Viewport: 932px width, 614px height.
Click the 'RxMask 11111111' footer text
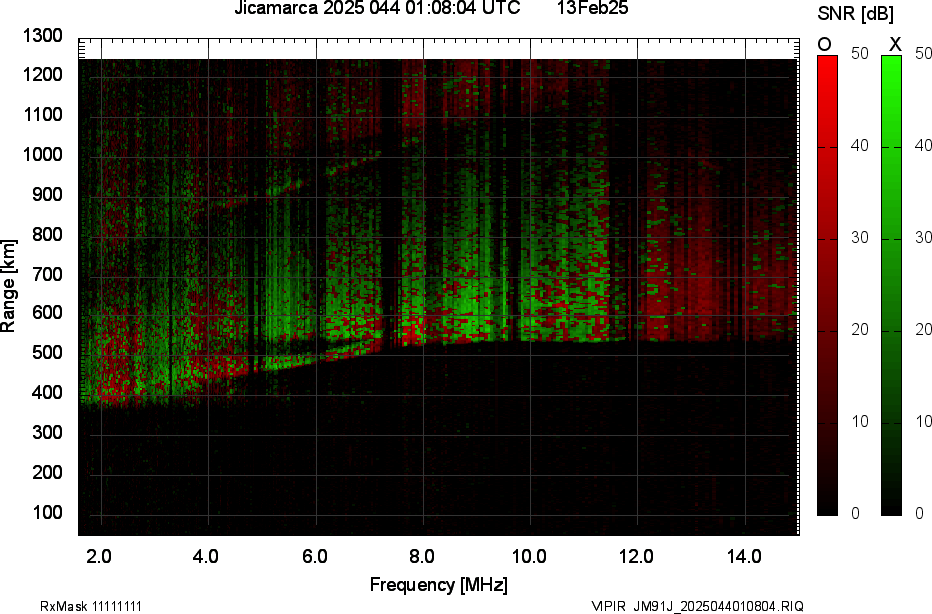(91, 606)
